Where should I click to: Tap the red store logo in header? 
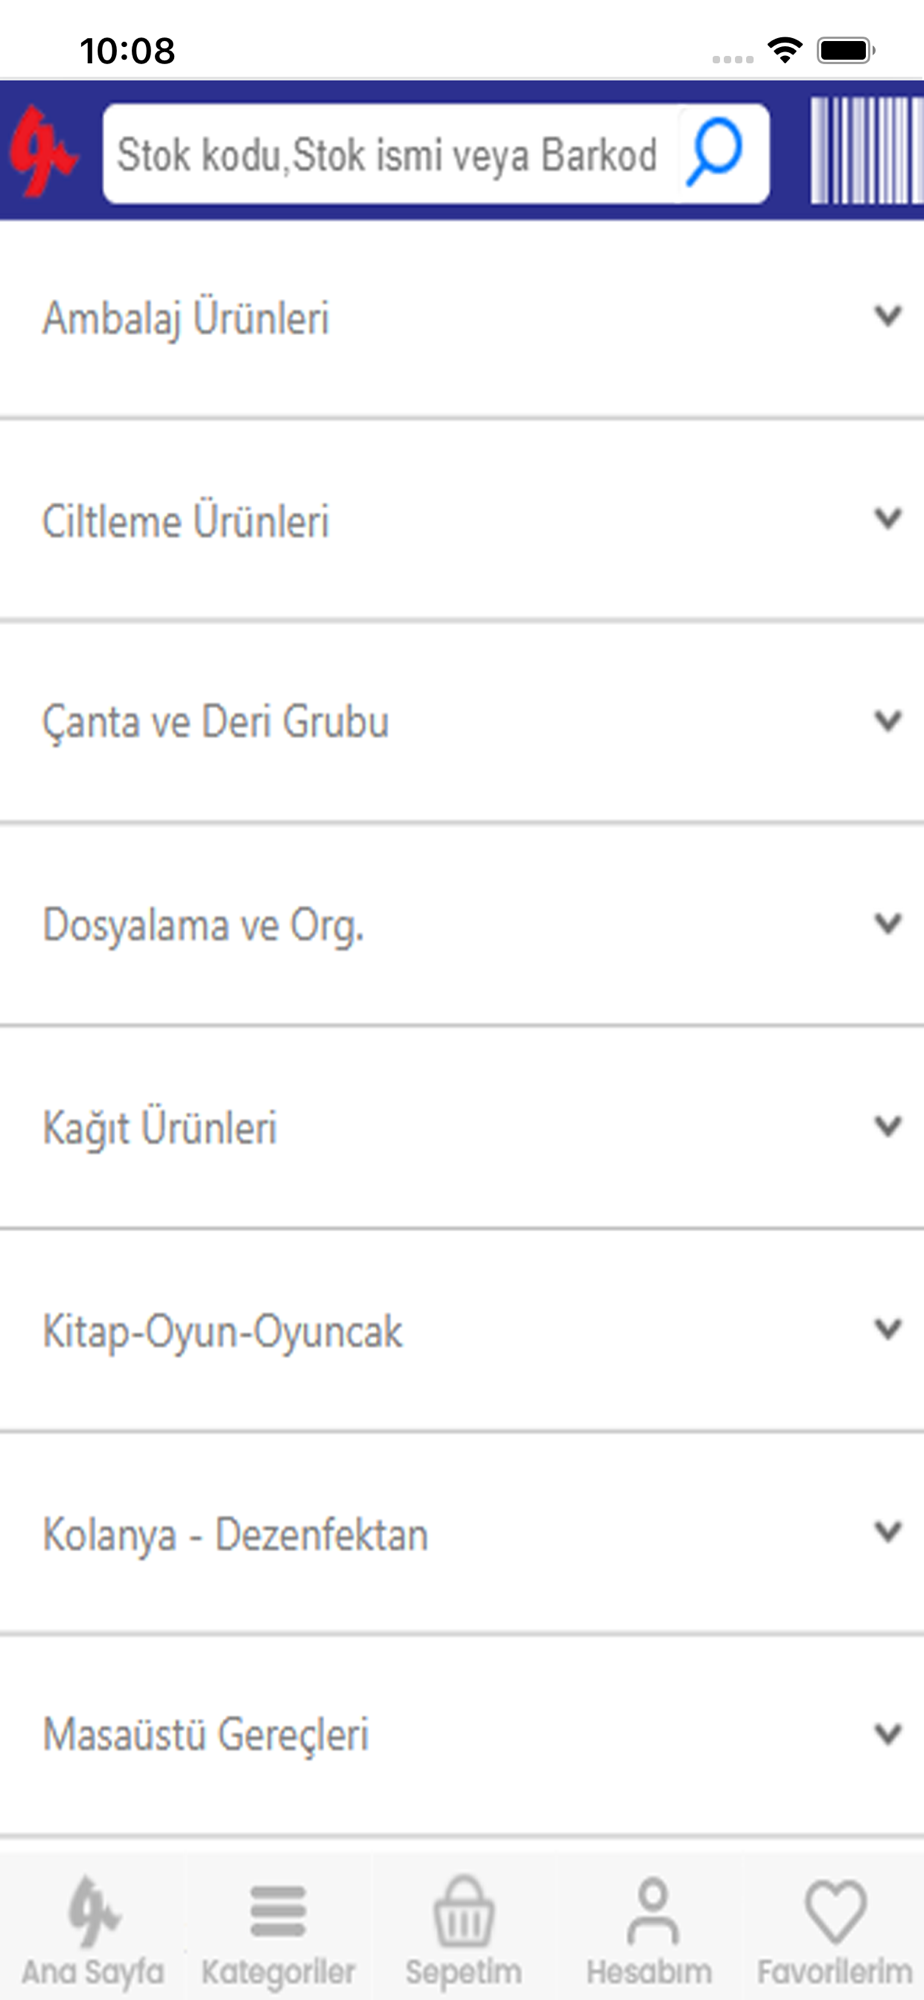pyautogui.click(x=44, y=152)
